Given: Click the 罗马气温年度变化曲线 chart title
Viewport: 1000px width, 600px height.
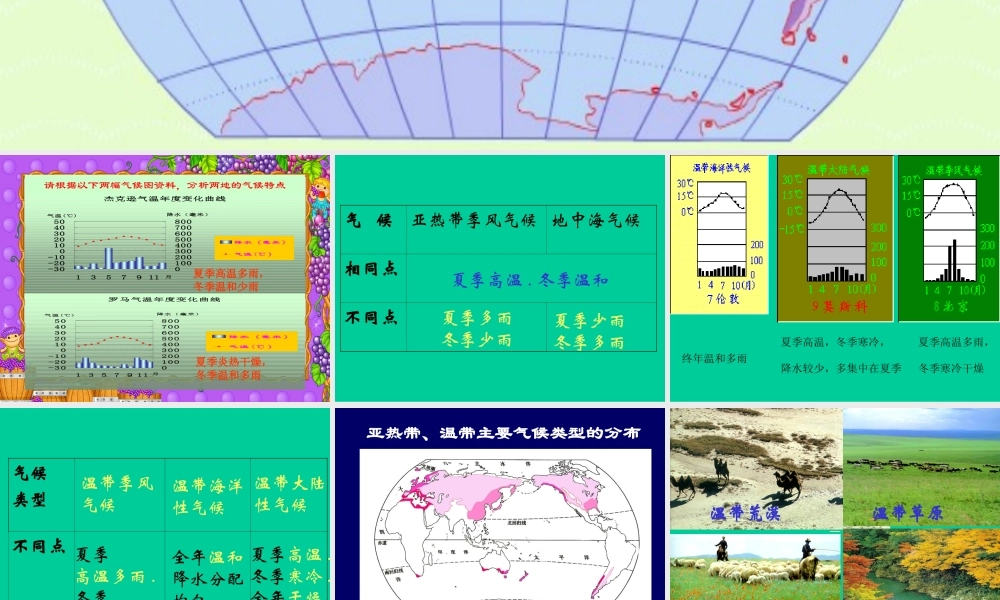Looking at the screenshot, I should pos(164,299).
